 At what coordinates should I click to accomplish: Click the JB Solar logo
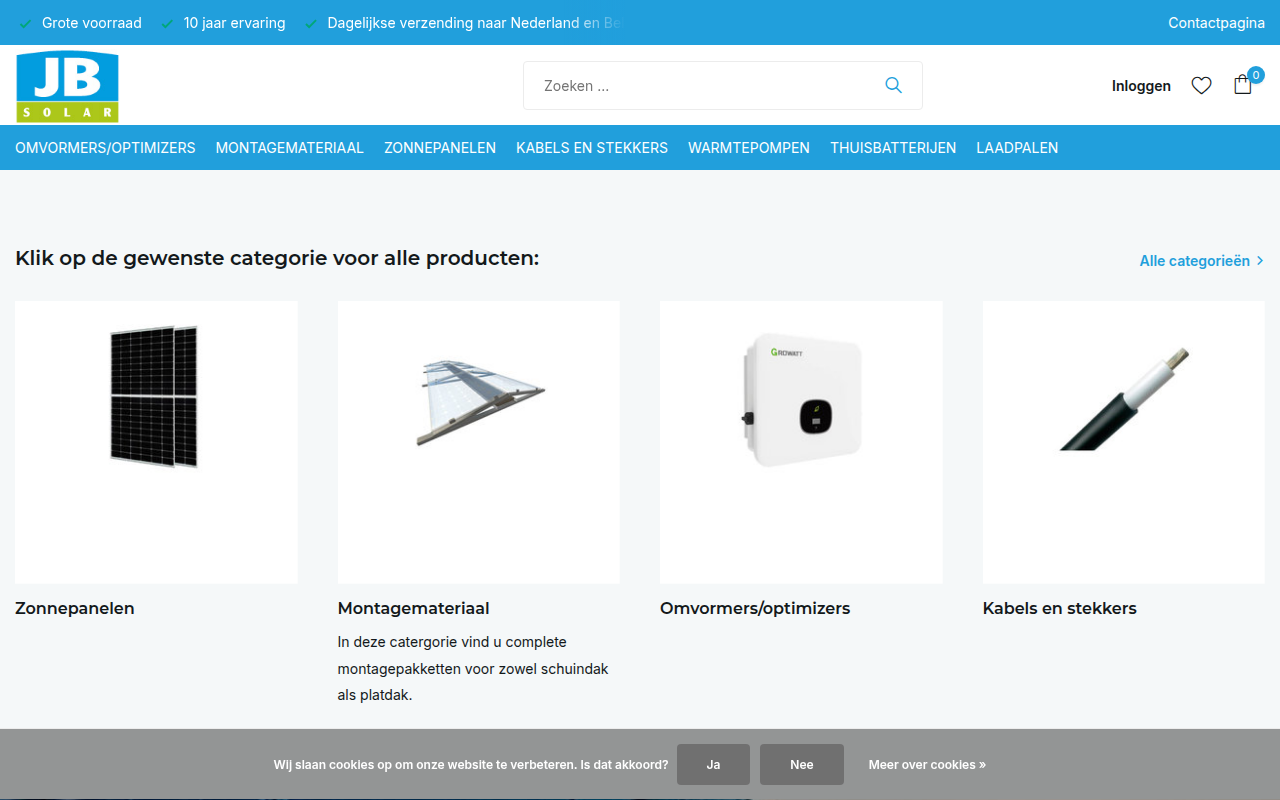(x=67, y=87)
